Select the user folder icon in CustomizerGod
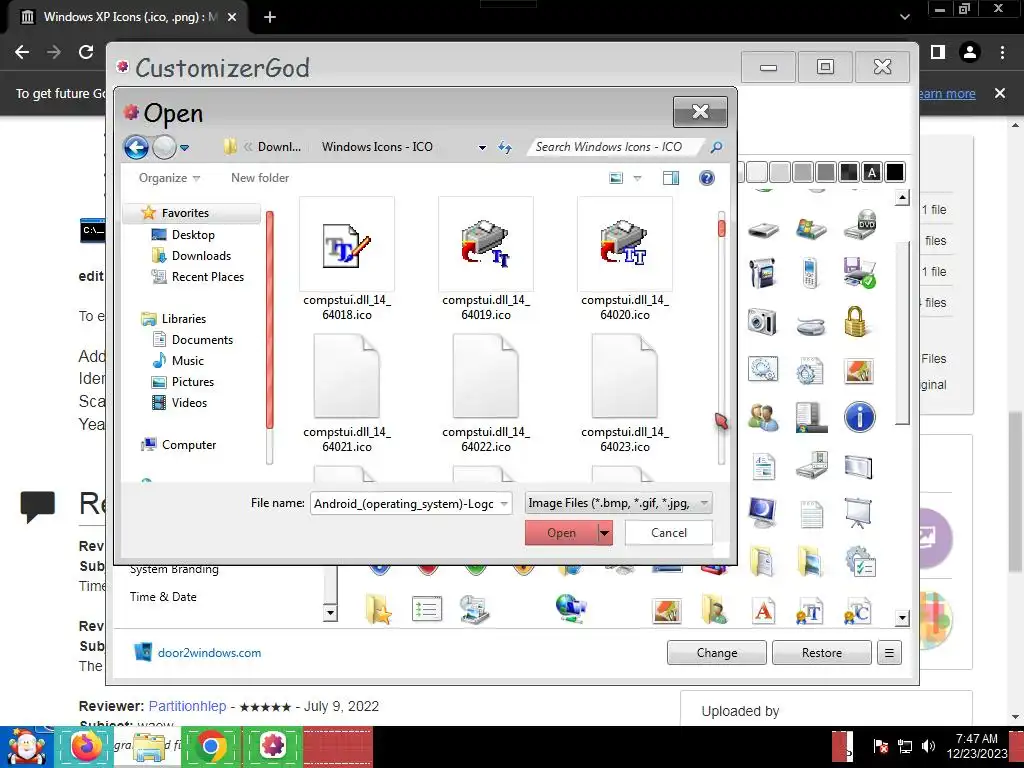The image size is (1024, 768). coord(714,610)
